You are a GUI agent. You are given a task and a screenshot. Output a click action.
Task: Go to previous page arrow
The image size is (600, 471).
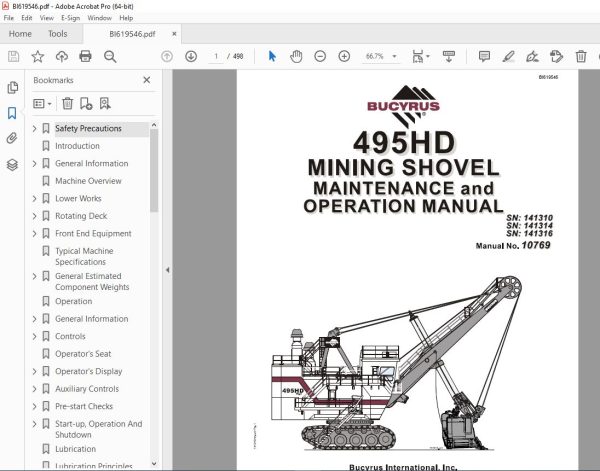(167, 57)
